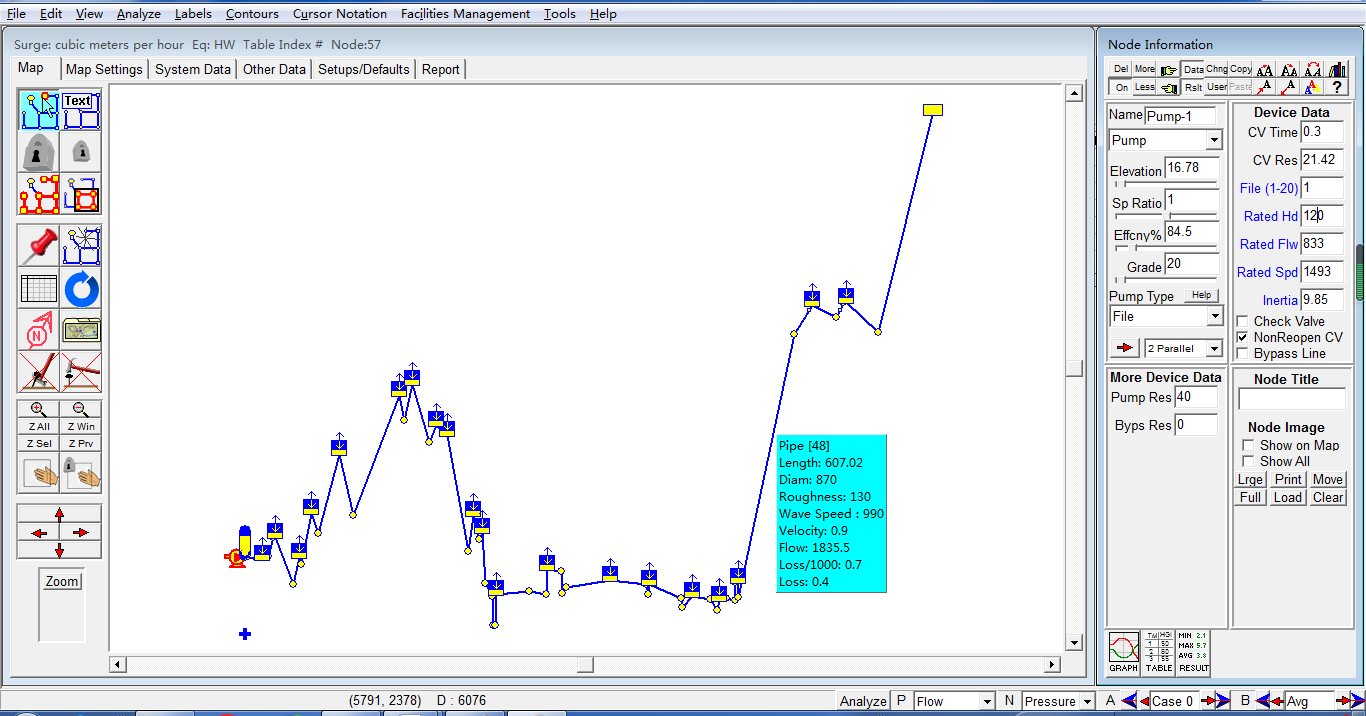Toggle the Data view button
Screen dimensions: 1366x716
click(x=1193, y=69)
